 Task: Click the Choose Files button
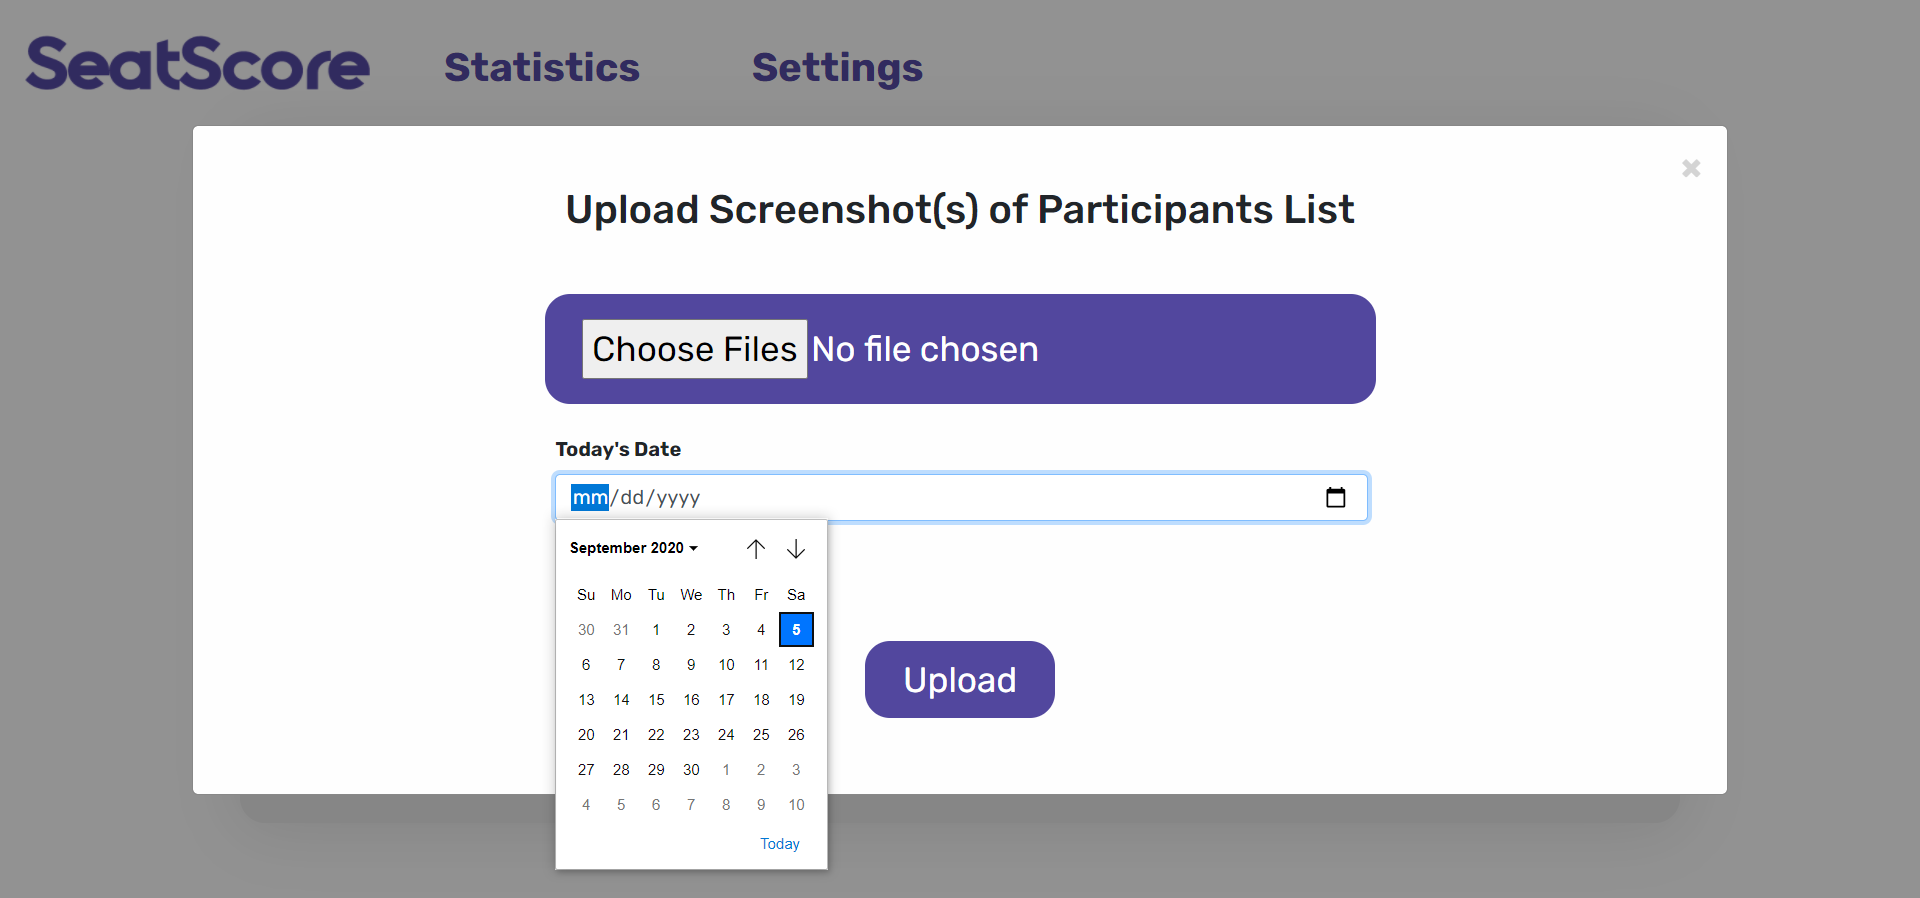(694, 349)
